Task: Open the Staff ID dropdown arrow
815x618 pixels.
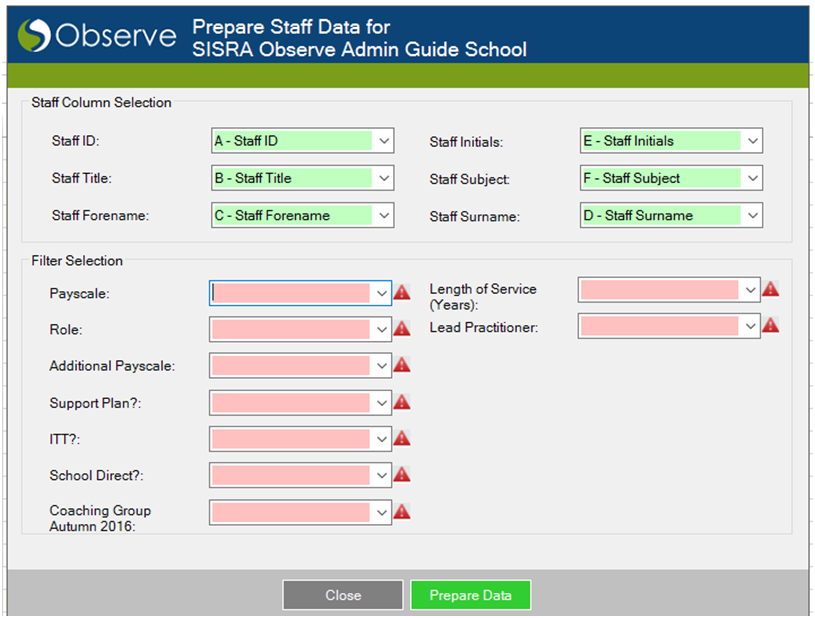Action: click(x=384, y=141)
